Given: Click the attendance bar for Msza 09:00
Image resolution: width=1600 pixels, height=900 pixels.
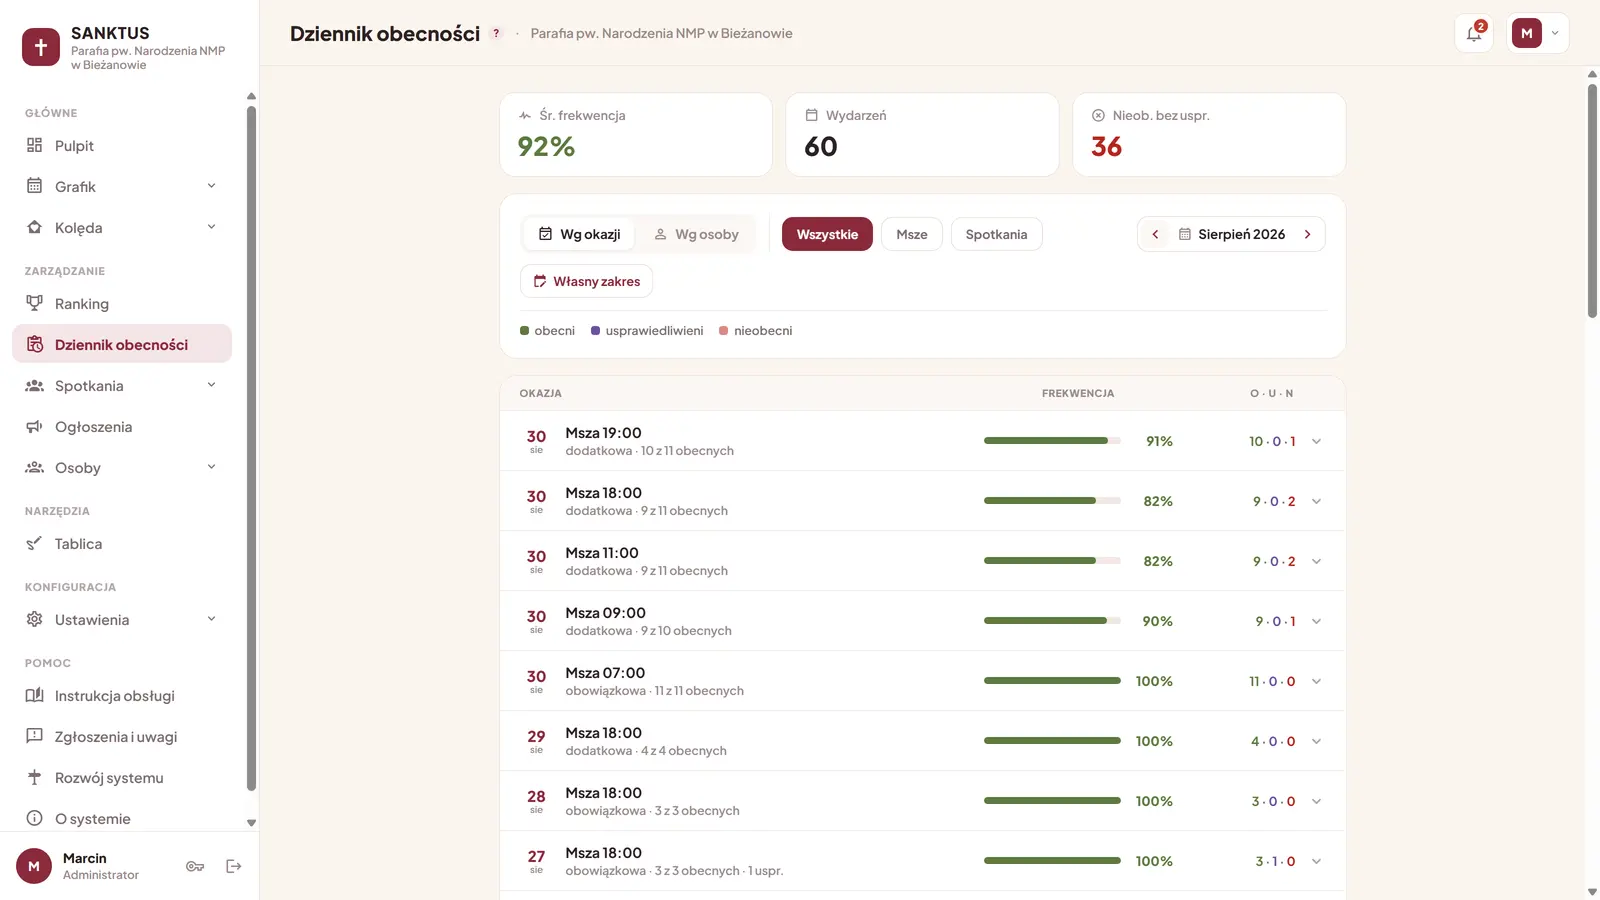Looking at the screenshot, I should click(x=1052, y=621).
